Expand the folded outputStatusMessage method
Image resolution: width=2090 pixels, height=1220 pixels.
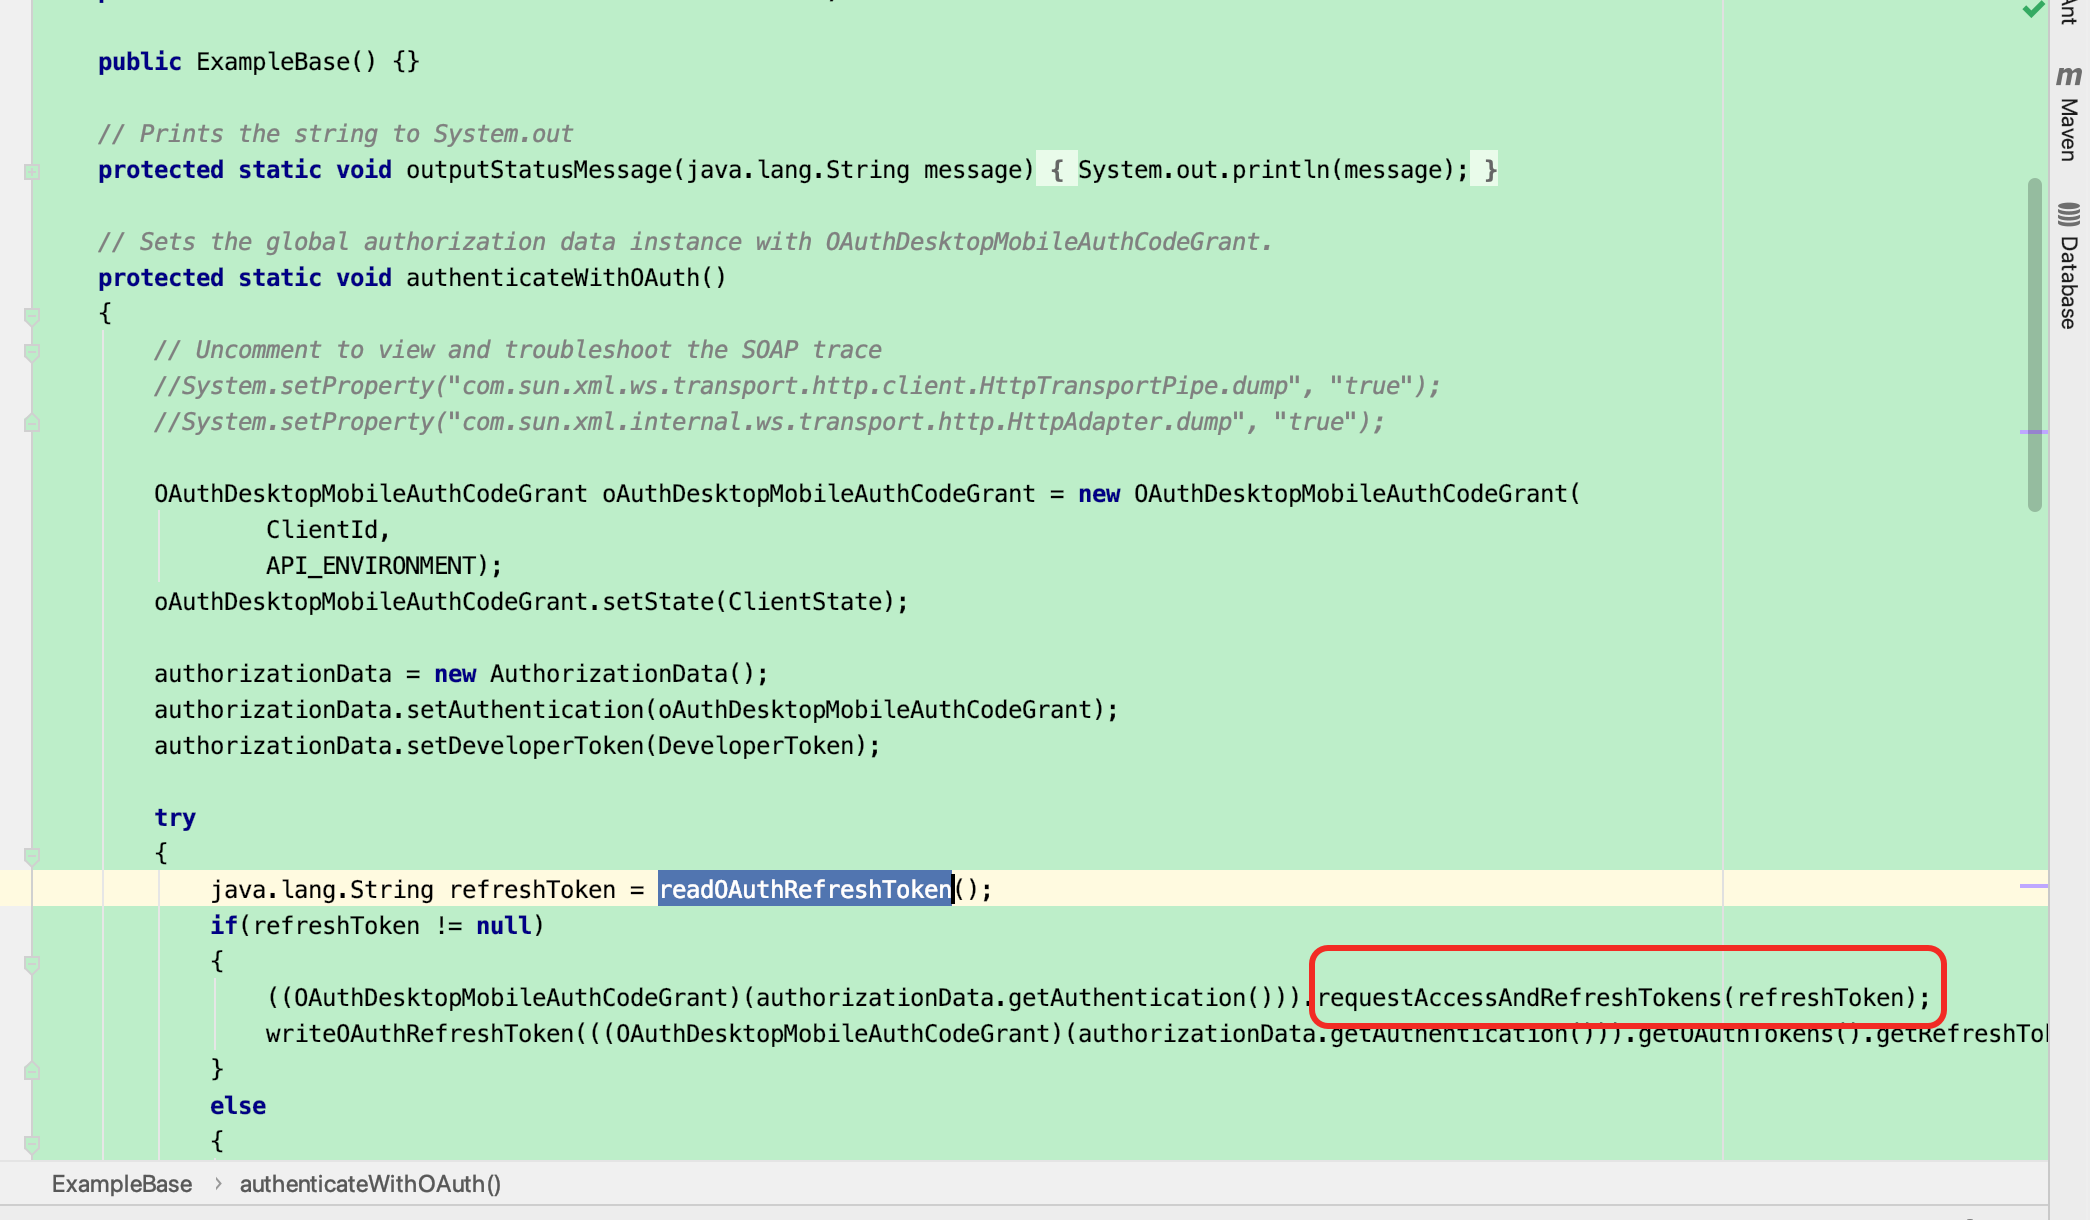pos(32,171)
